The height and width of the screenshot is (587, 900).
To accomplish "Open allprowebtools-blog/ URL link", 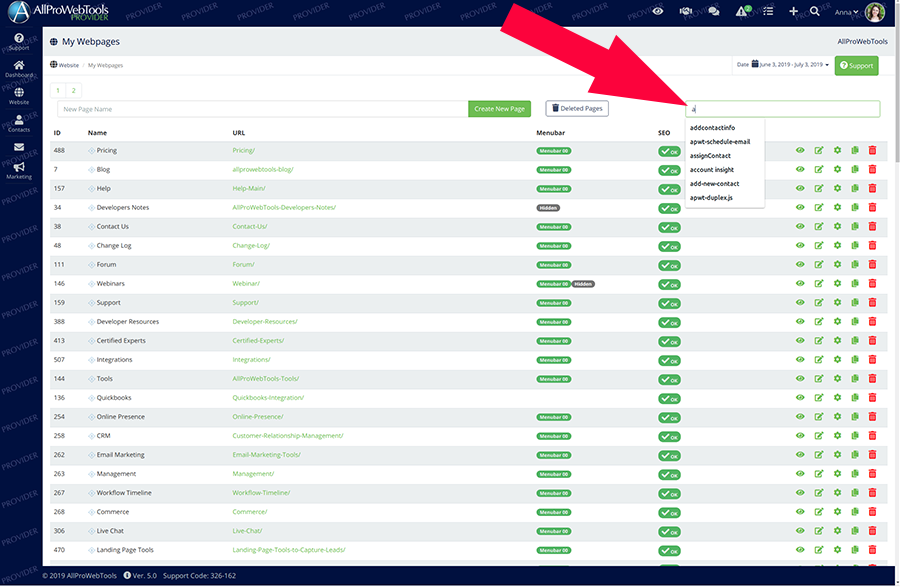I will pyautogui.click(x=263, y=169).
